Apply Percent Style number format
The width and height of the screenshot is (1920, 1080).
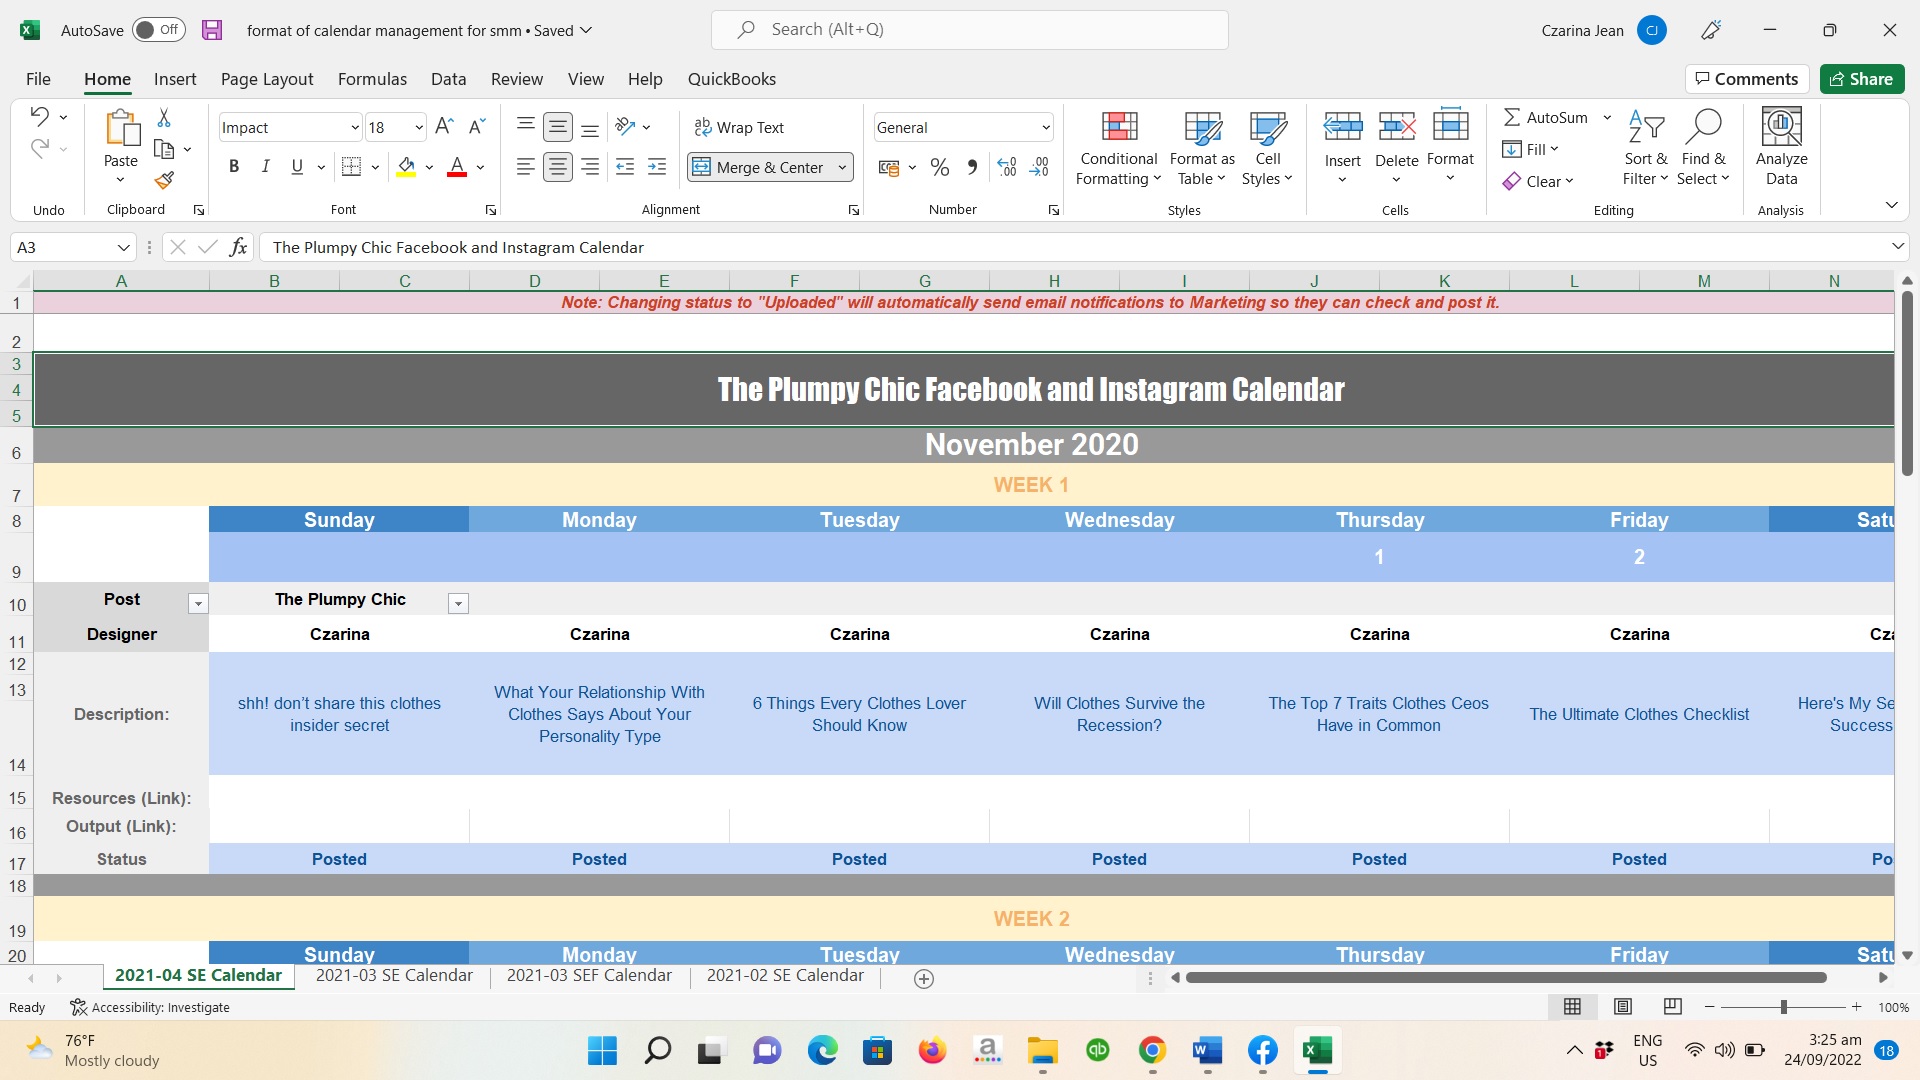click(x=939, y=167)
